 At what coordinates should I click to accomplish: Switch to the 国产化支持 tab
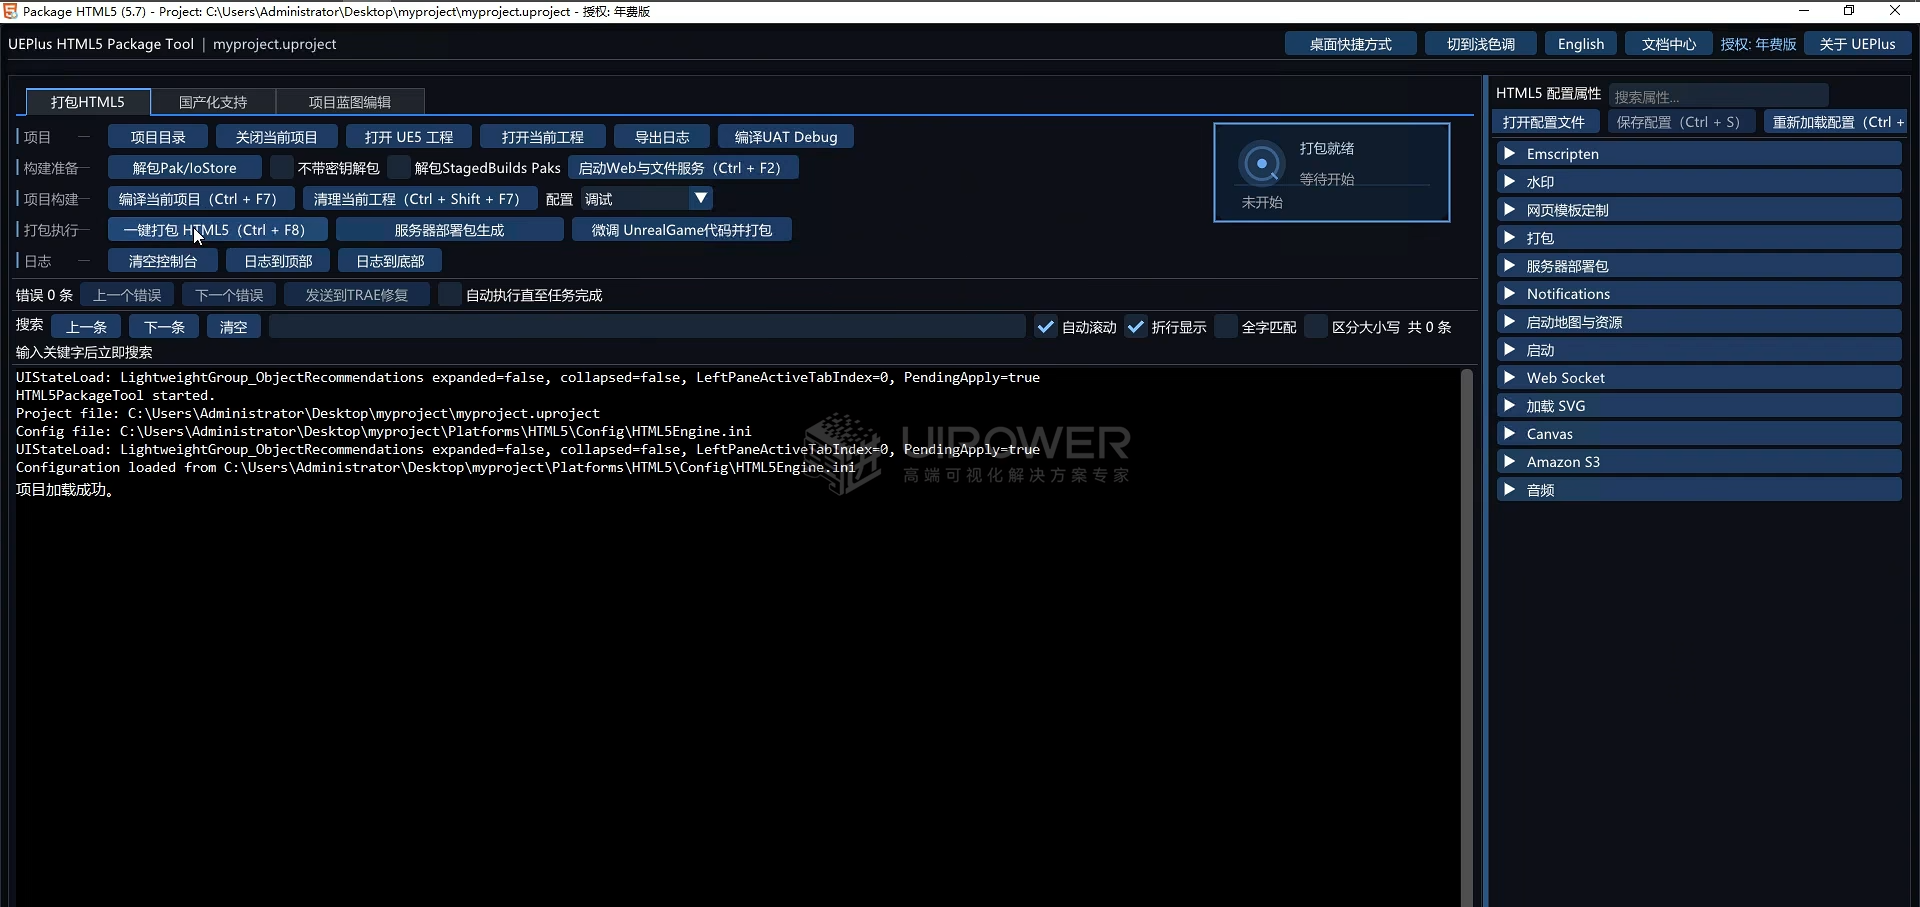click(213, 102)
